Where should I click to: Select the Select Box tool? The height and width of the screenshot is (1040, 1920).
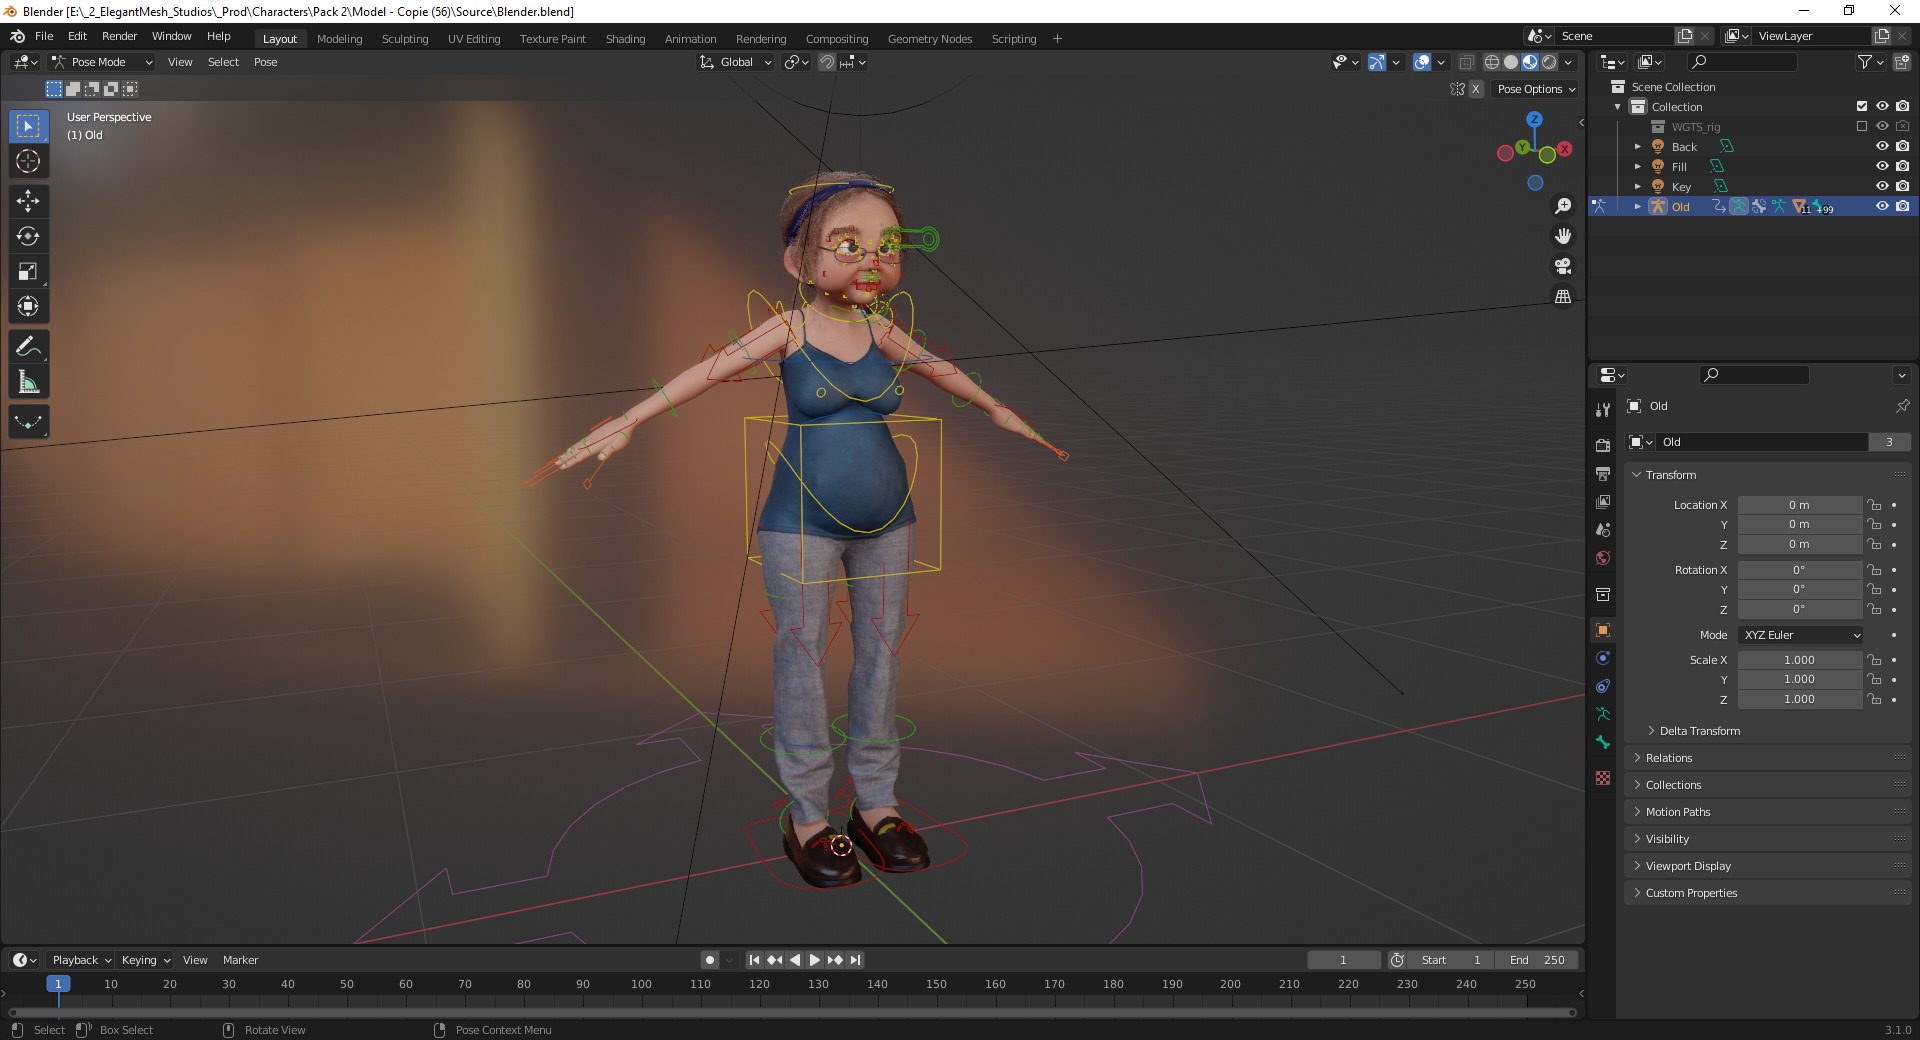(28, 126)
